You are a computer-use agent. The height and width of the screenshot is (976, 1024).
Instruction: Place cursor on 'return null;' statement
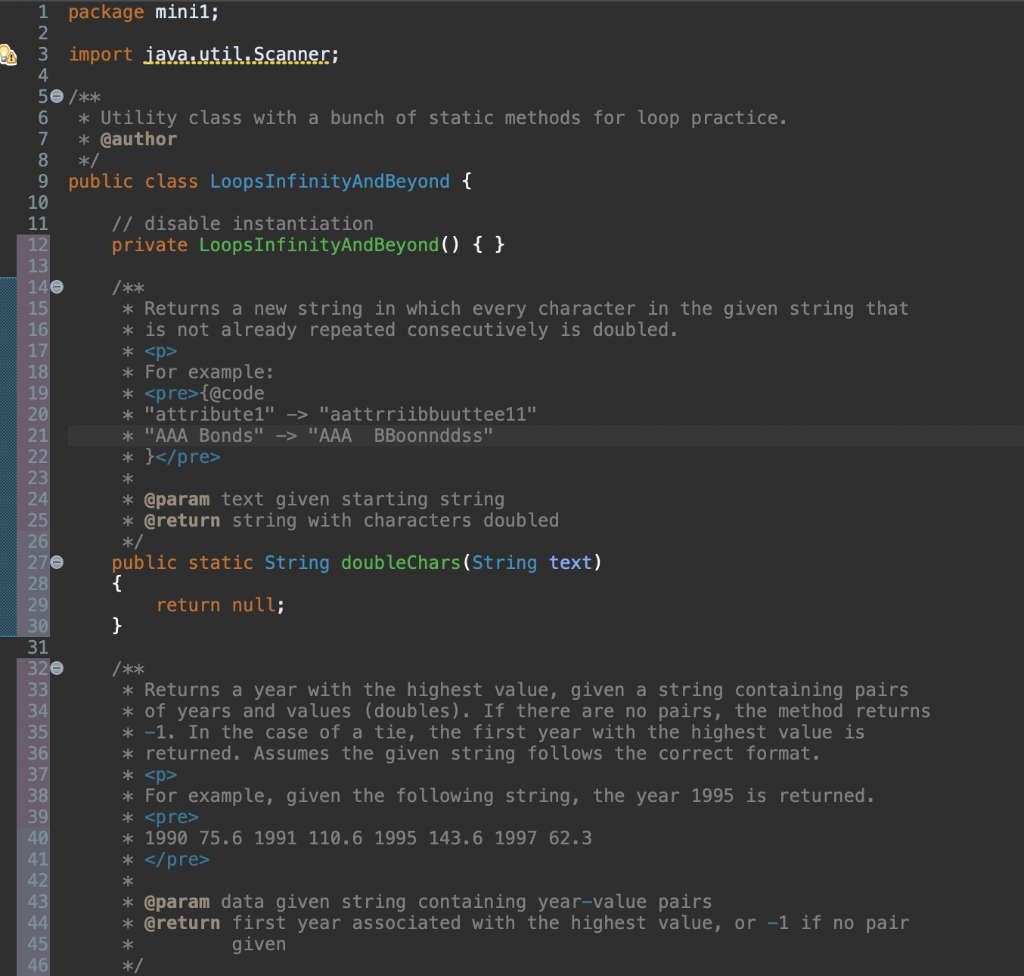[220, 605]
